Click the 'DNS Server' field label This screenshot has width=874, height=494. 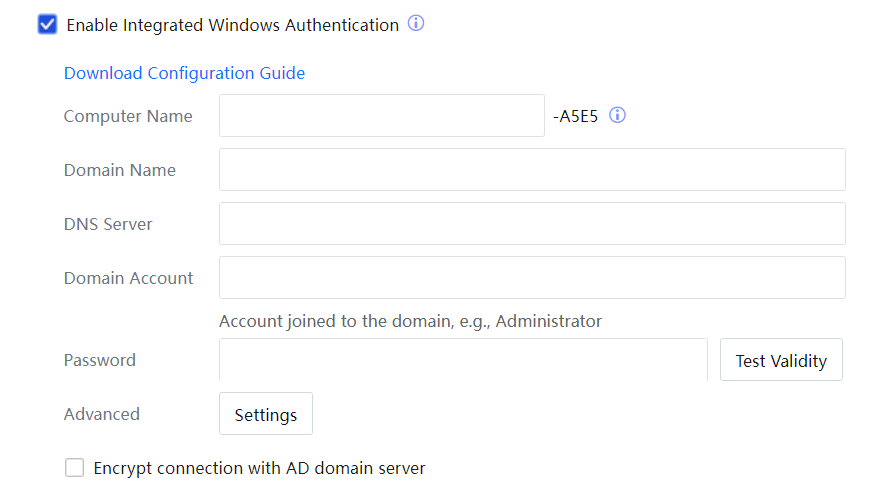(108, 224)
